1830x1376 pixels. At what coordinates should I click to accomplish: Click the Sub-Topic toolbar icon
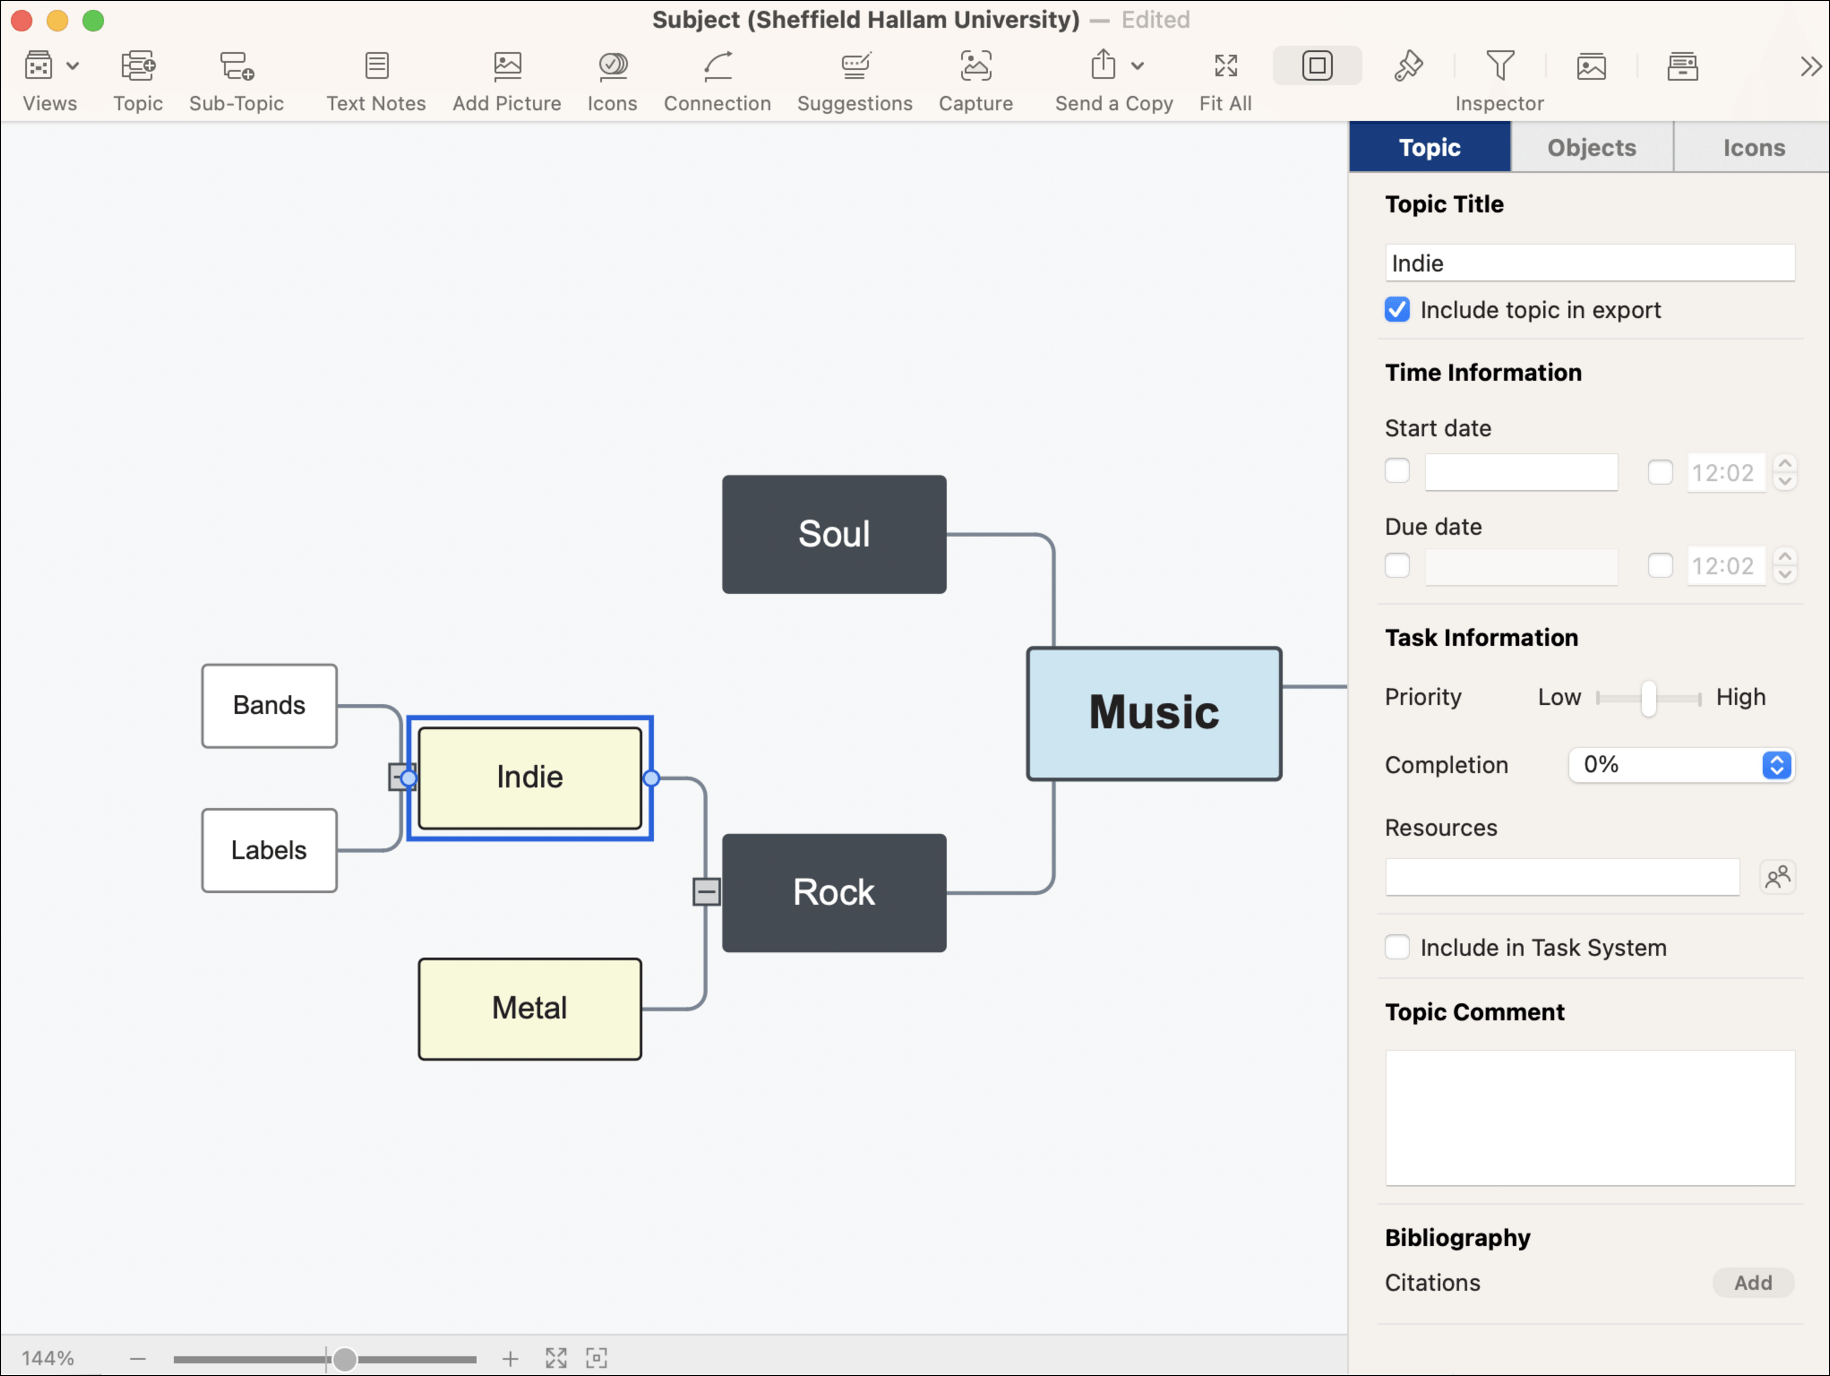236,67
